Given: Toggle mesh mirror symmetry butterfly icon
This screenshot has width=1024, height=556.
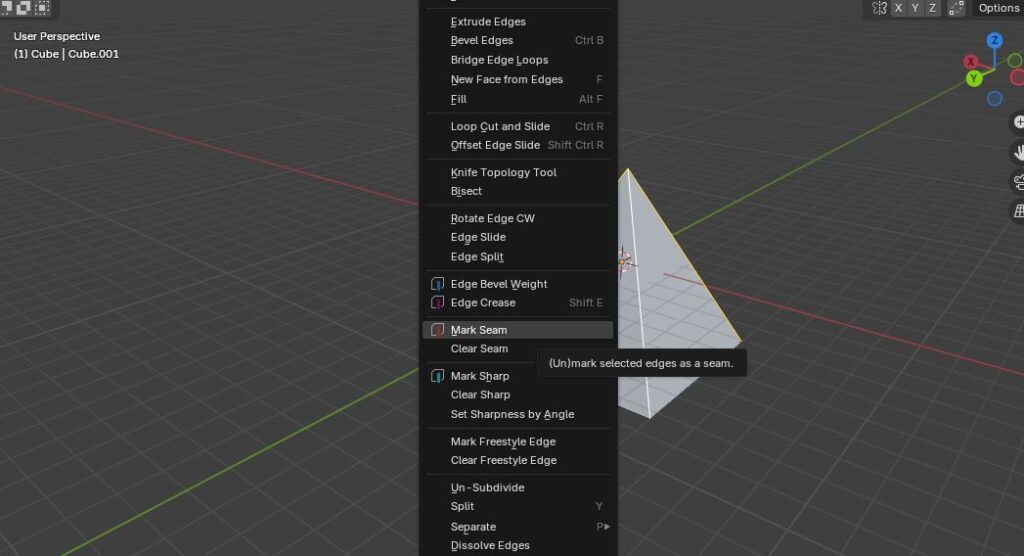Looking at the screenshot, I should point(880,8).
